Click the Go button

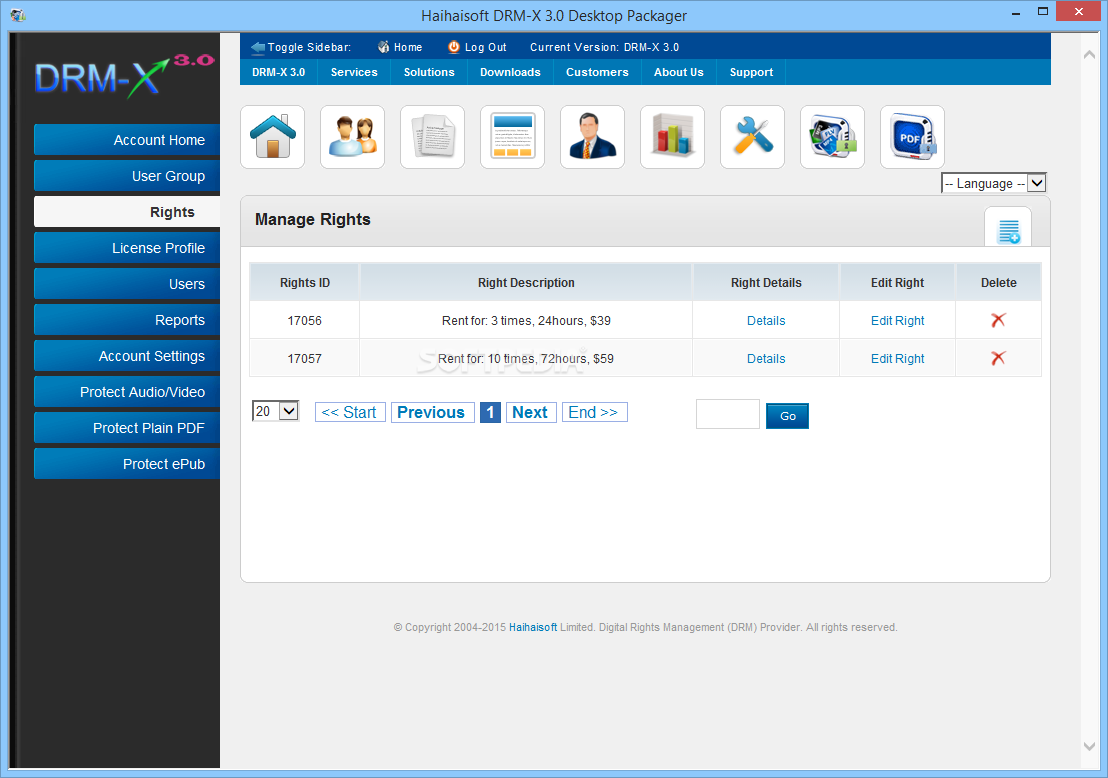pos(787,416)
